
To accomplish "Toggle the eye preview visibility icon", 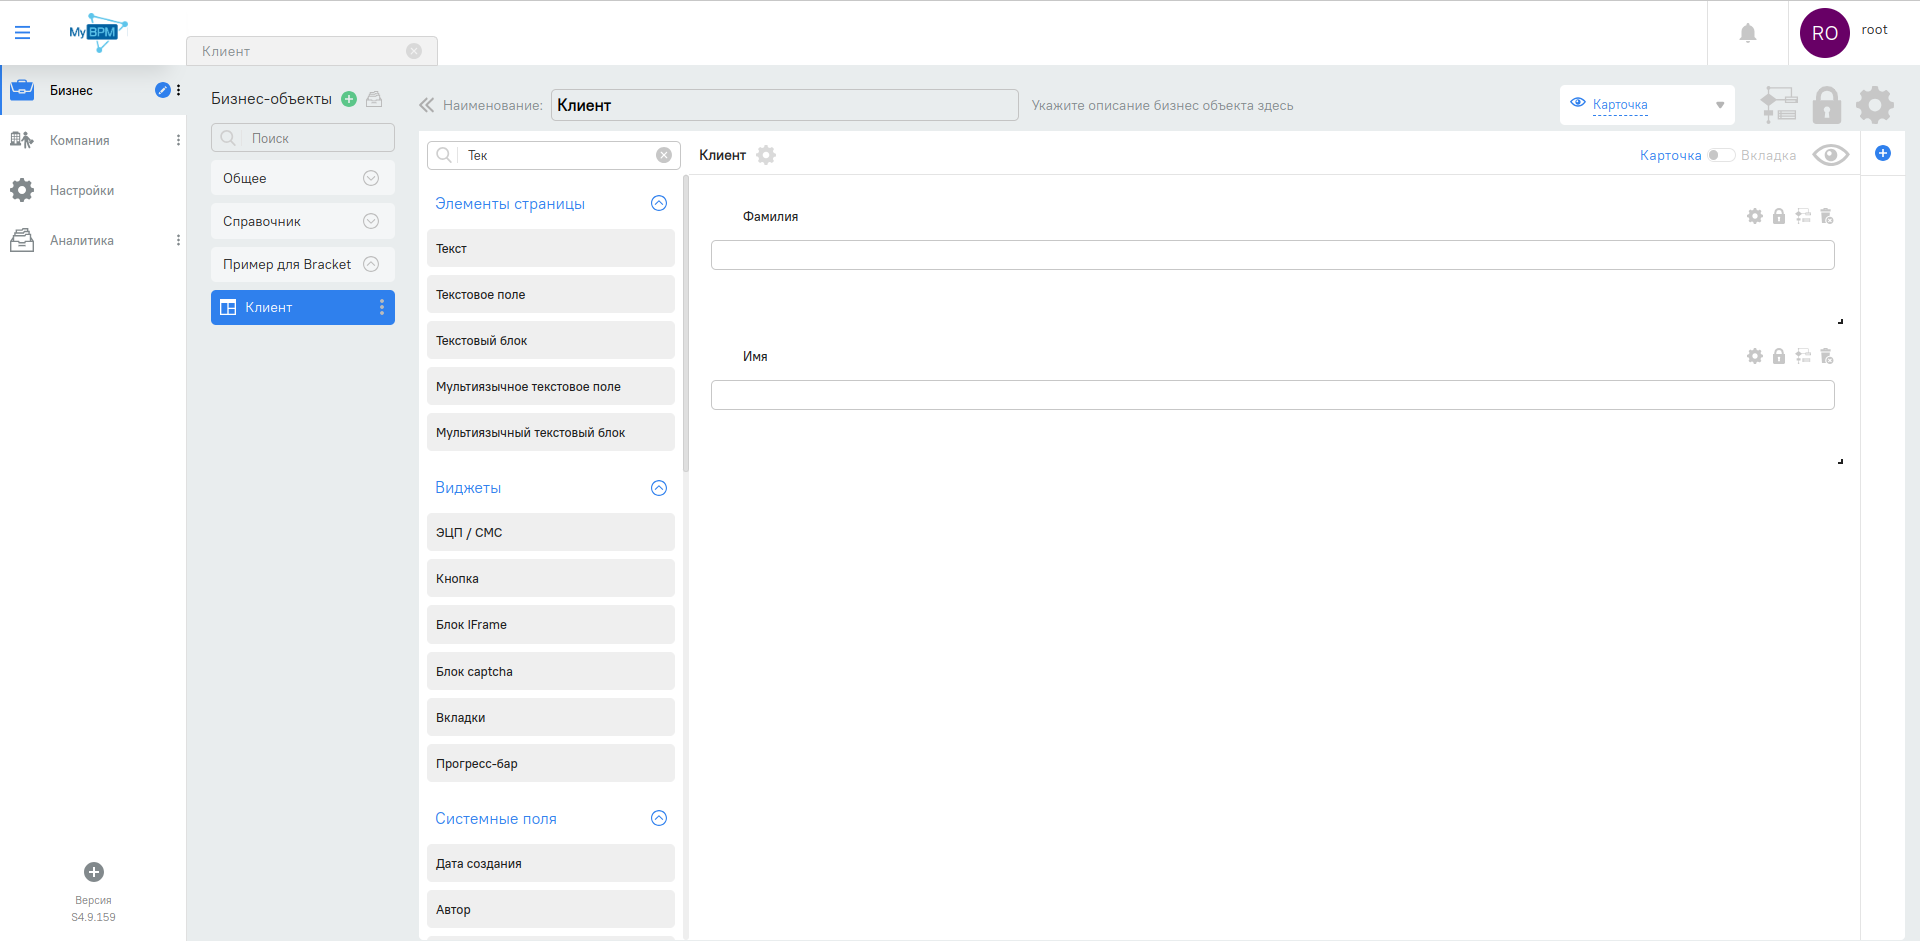I will (x=1830, y=155).
